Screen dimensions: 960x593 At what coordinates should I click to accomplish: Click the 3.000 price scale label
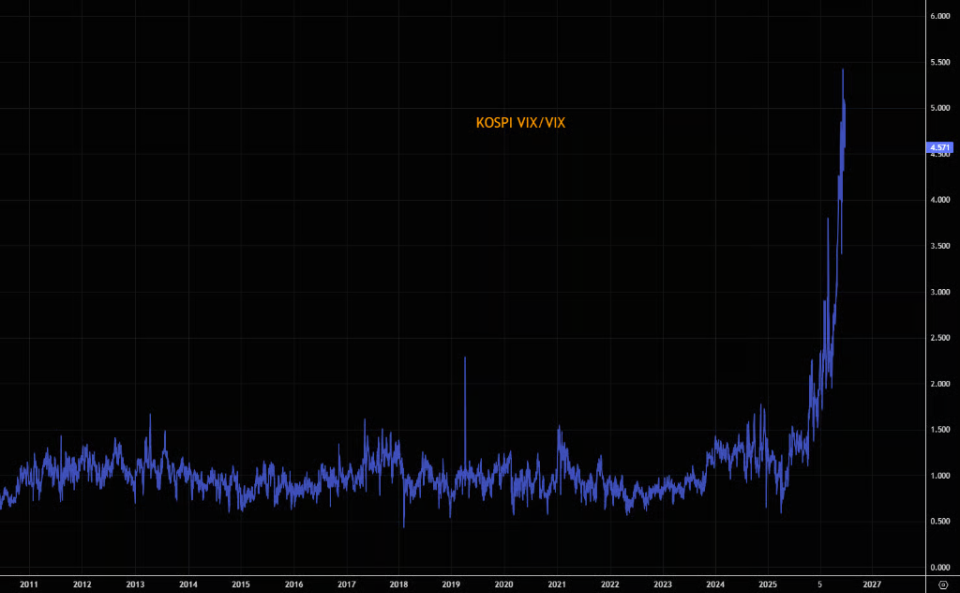pos(940,292)
